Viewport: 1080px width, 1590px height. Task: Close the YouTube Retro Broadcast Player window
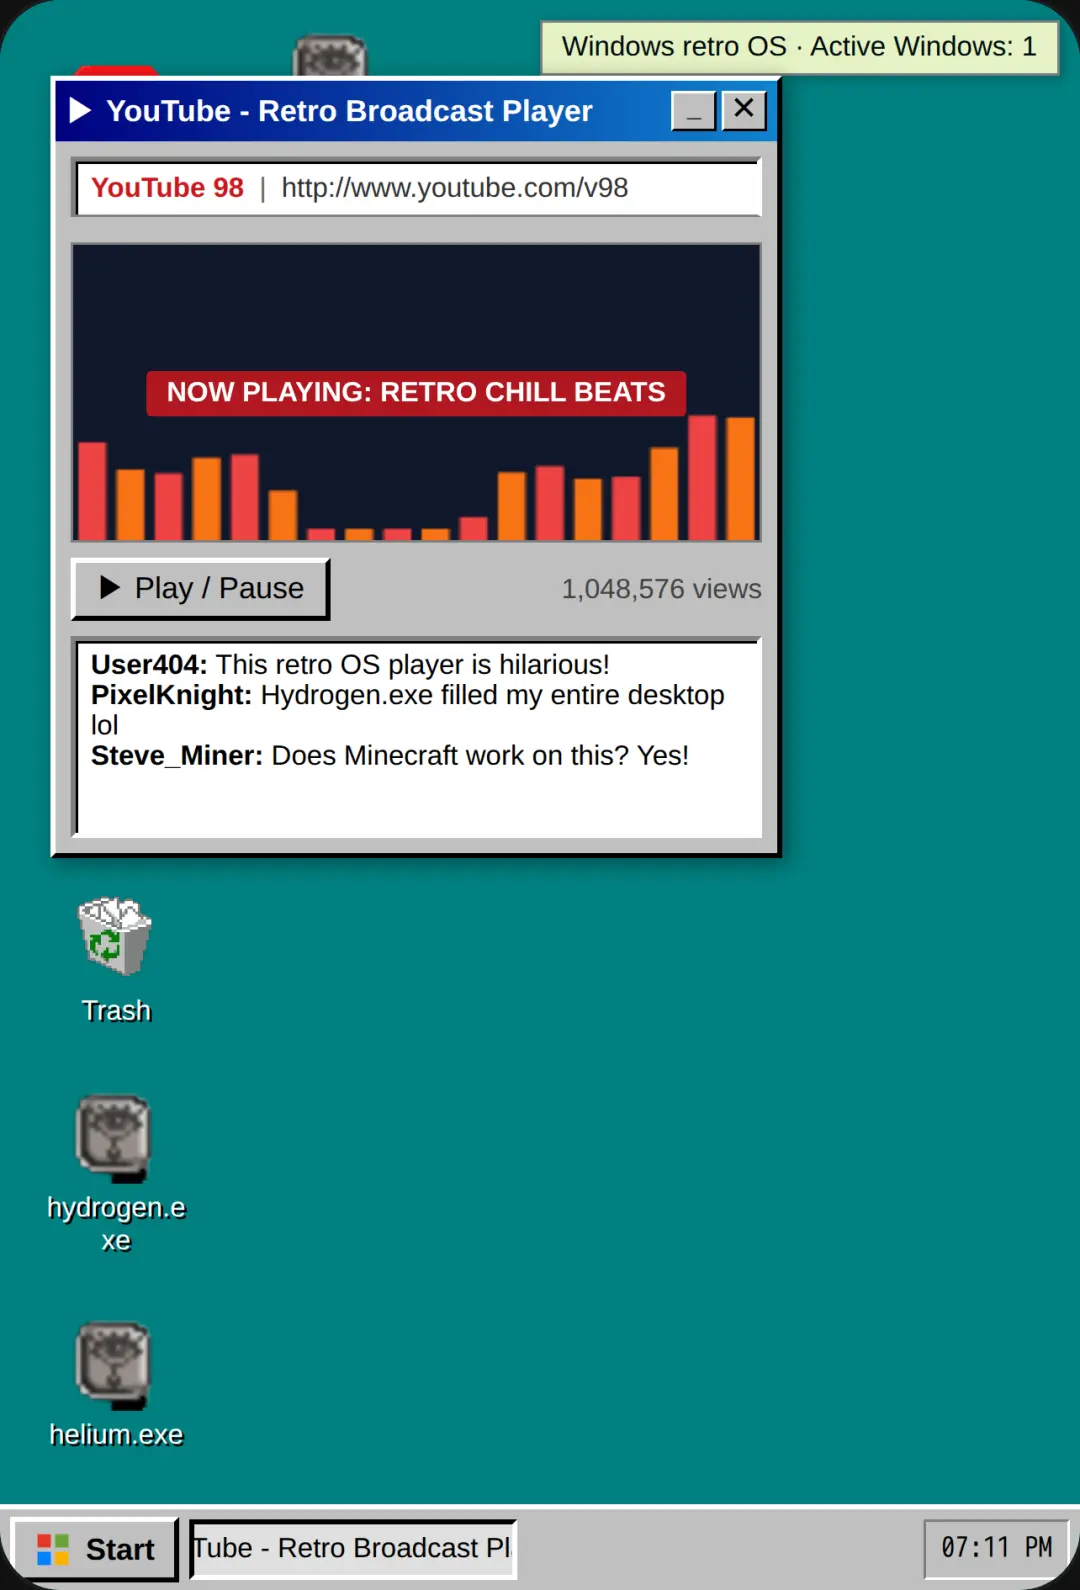click(x=744, y=110)
